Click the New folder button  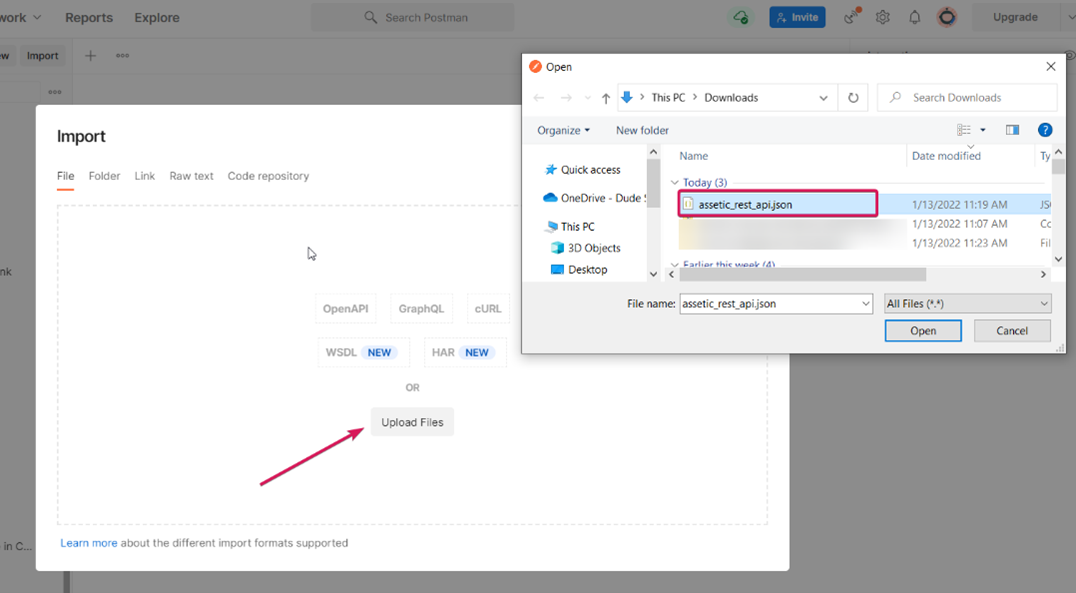(x=642, y=130)
